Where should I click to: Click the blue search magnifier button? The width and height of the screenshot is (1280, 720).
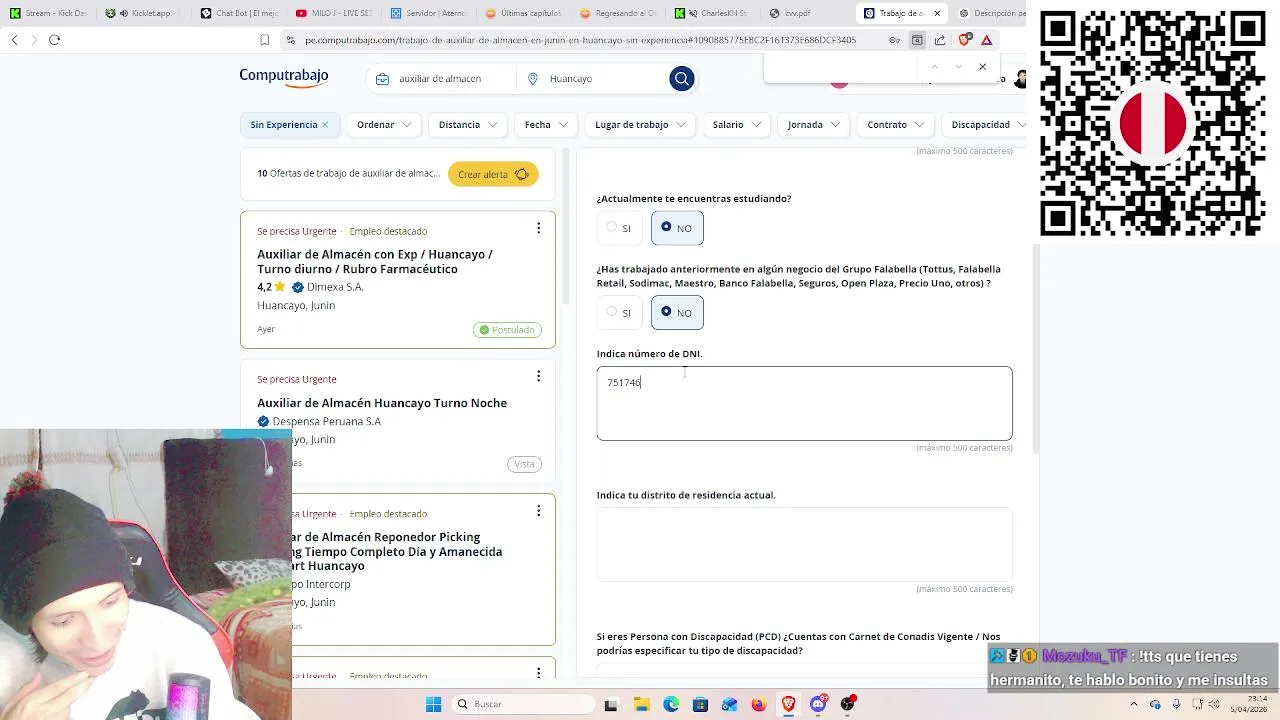click(x=682, y=78)
